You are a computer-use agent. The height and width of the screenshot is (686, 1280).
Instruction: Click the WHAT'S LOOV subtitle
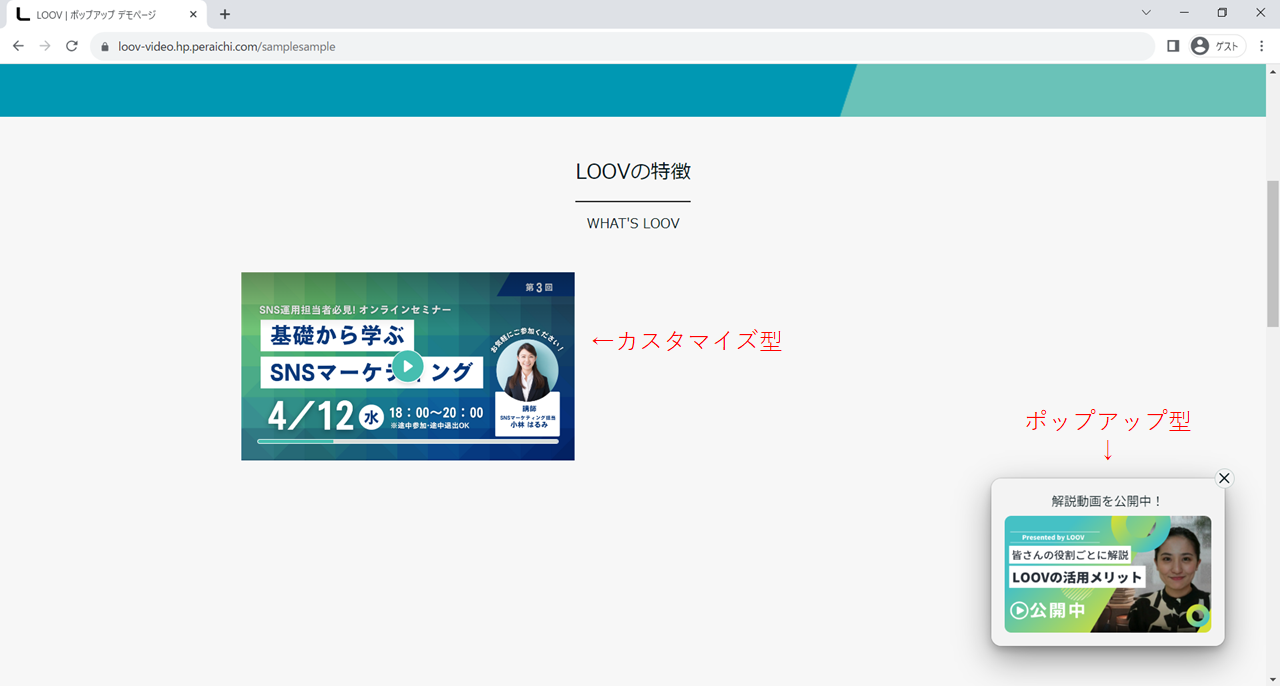(633, 223)
